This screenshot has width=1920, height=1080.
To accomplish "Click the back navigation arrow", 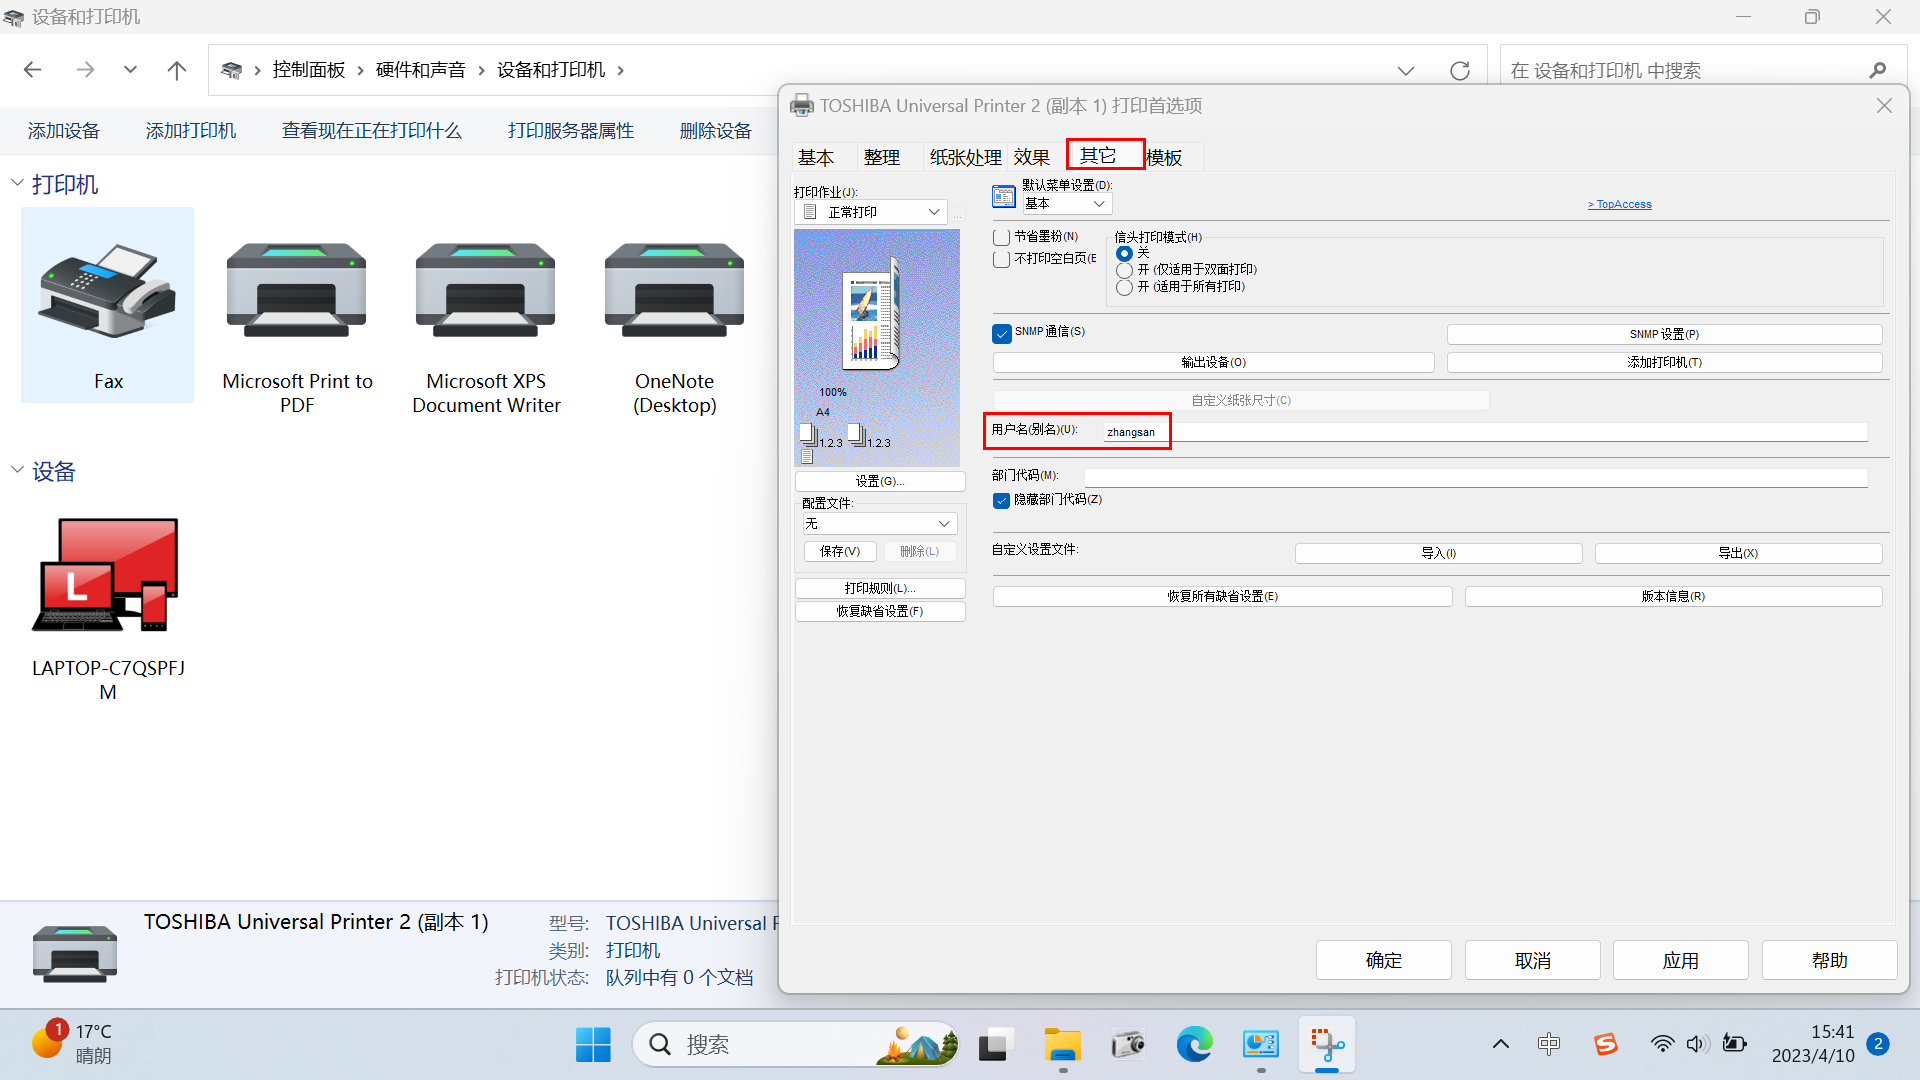I will [x=32, y=69].
